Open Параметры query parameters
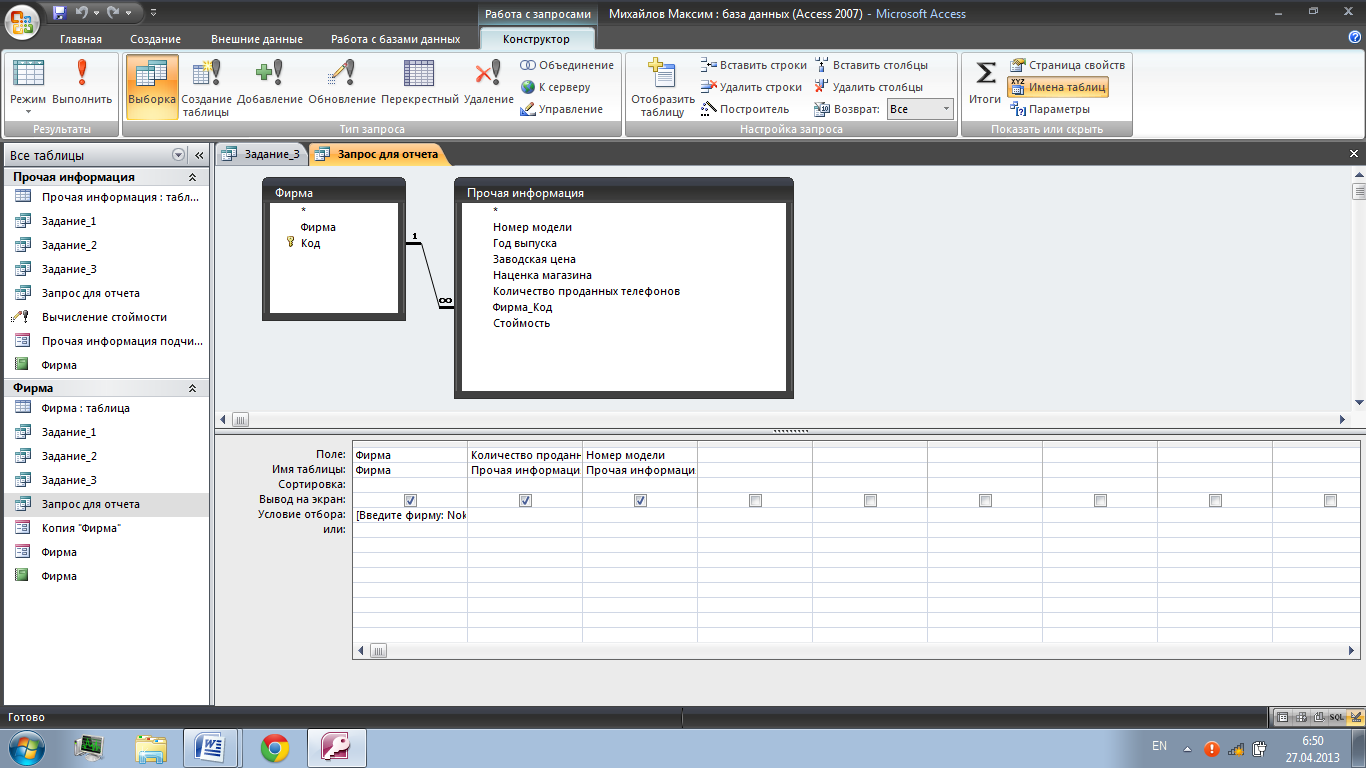Viewport: 1366px width, 768px height. (1051, 109)
